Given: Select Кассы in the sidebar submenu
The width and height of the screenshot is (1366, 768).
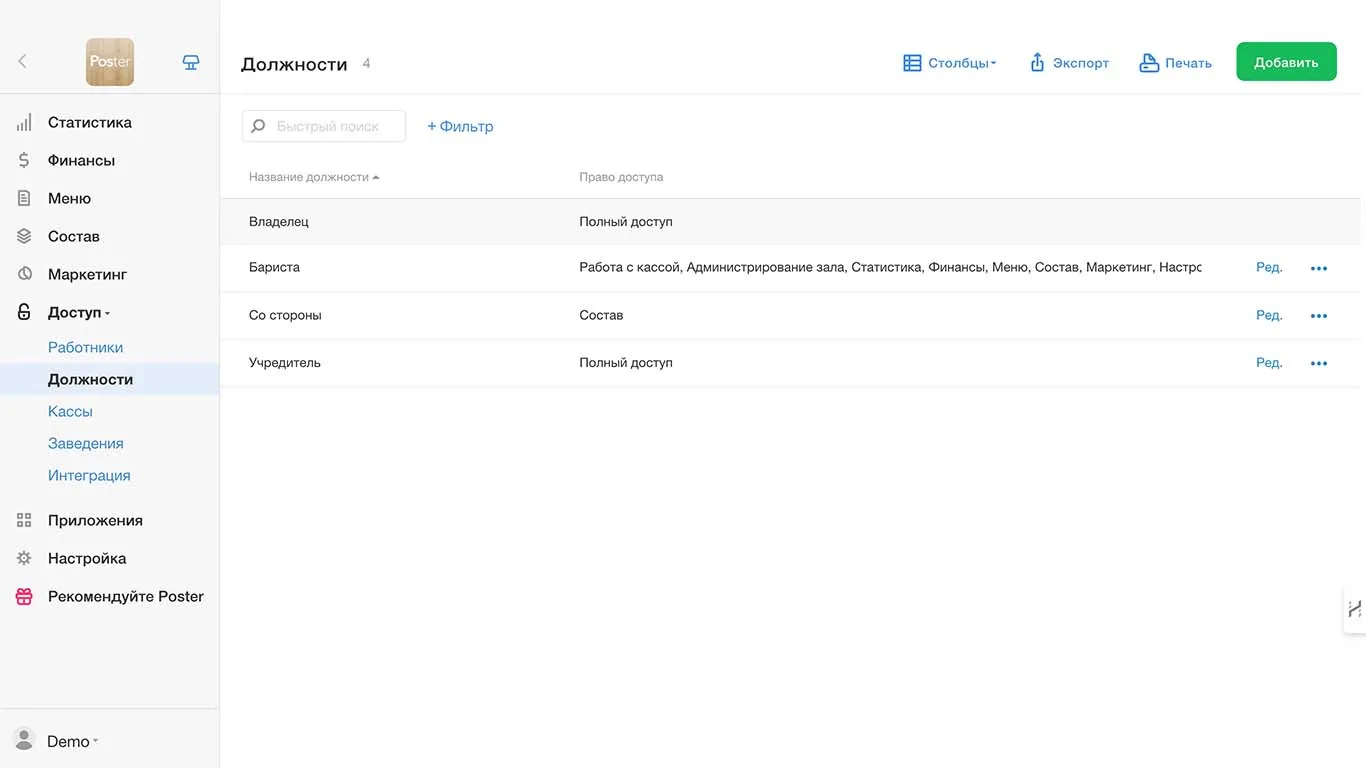Looking at the screenshot, I should (x=70, y=411).
